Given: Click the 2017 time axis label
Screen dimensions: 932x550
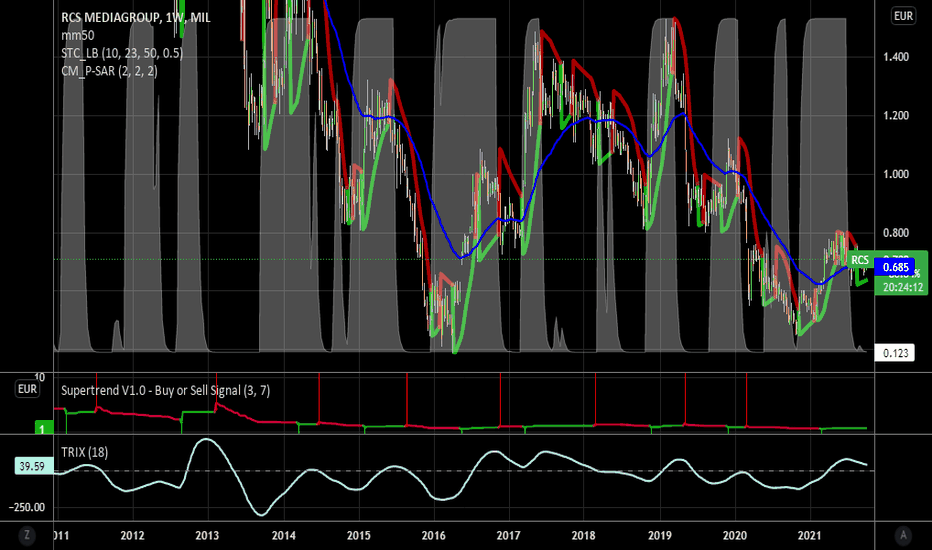Looking at the screenshot, I should coord(508,536).
